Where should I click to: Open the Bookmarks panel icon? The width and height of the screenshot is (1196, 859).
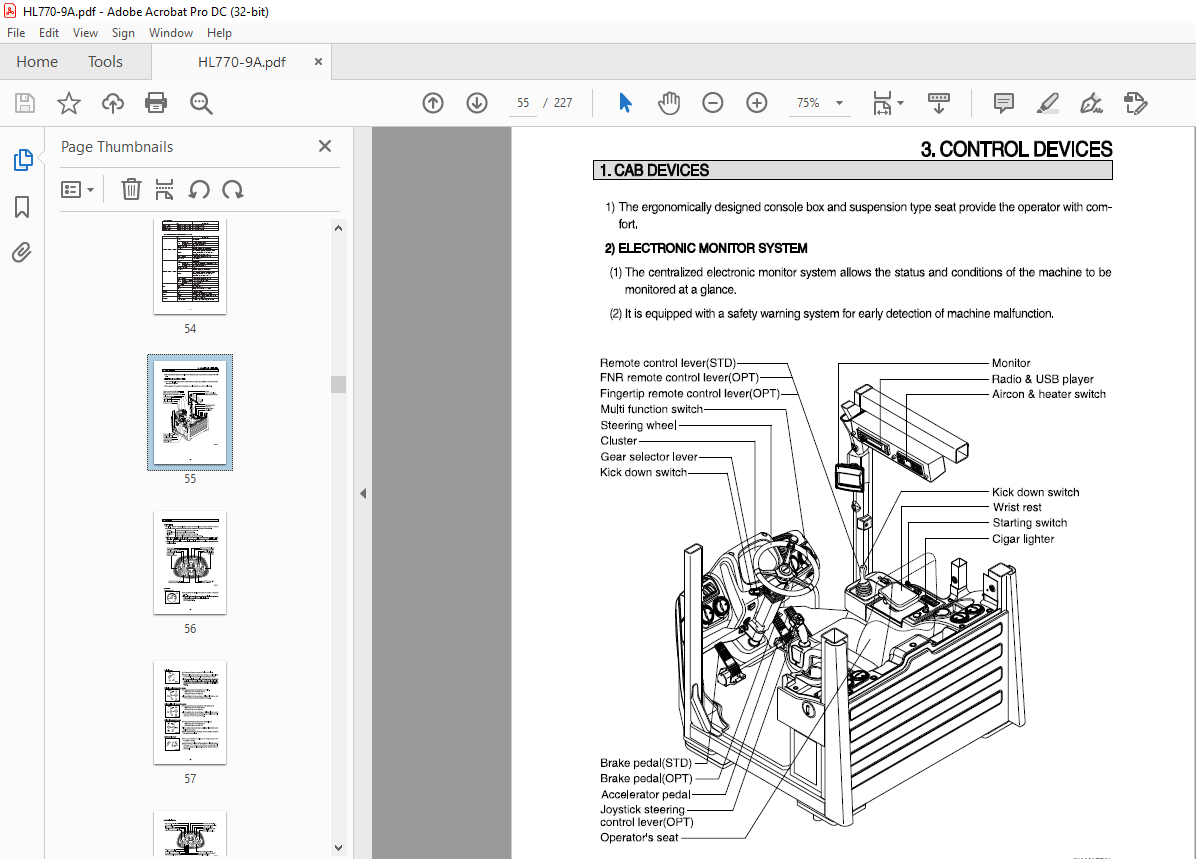22,207
